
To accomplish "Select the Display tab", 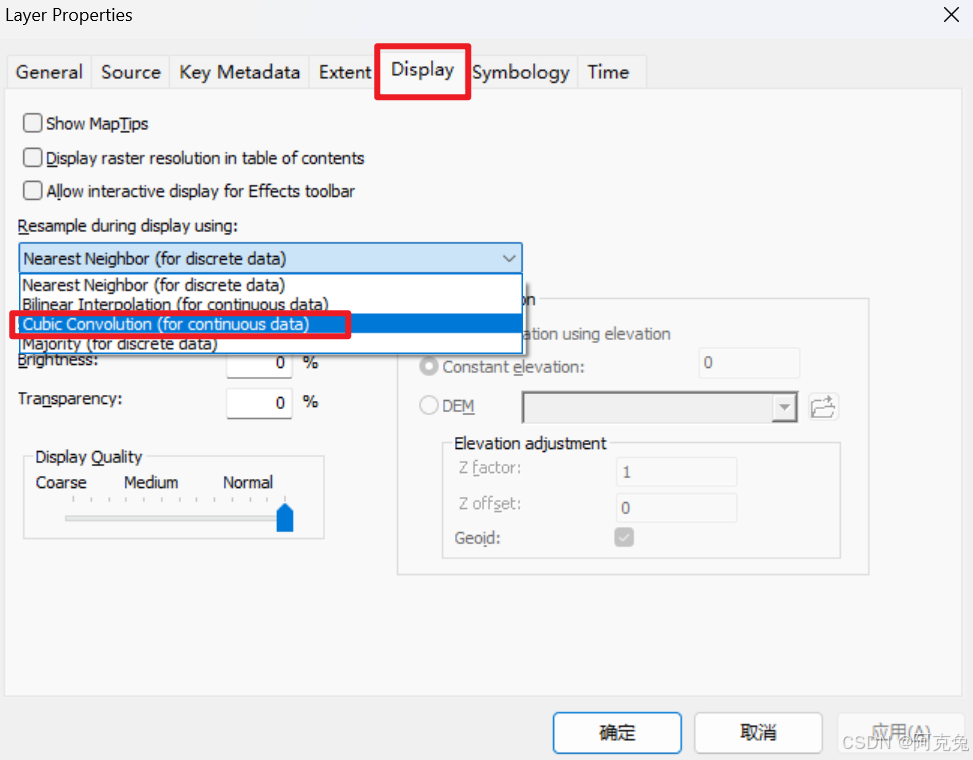I will coord(423,70).
